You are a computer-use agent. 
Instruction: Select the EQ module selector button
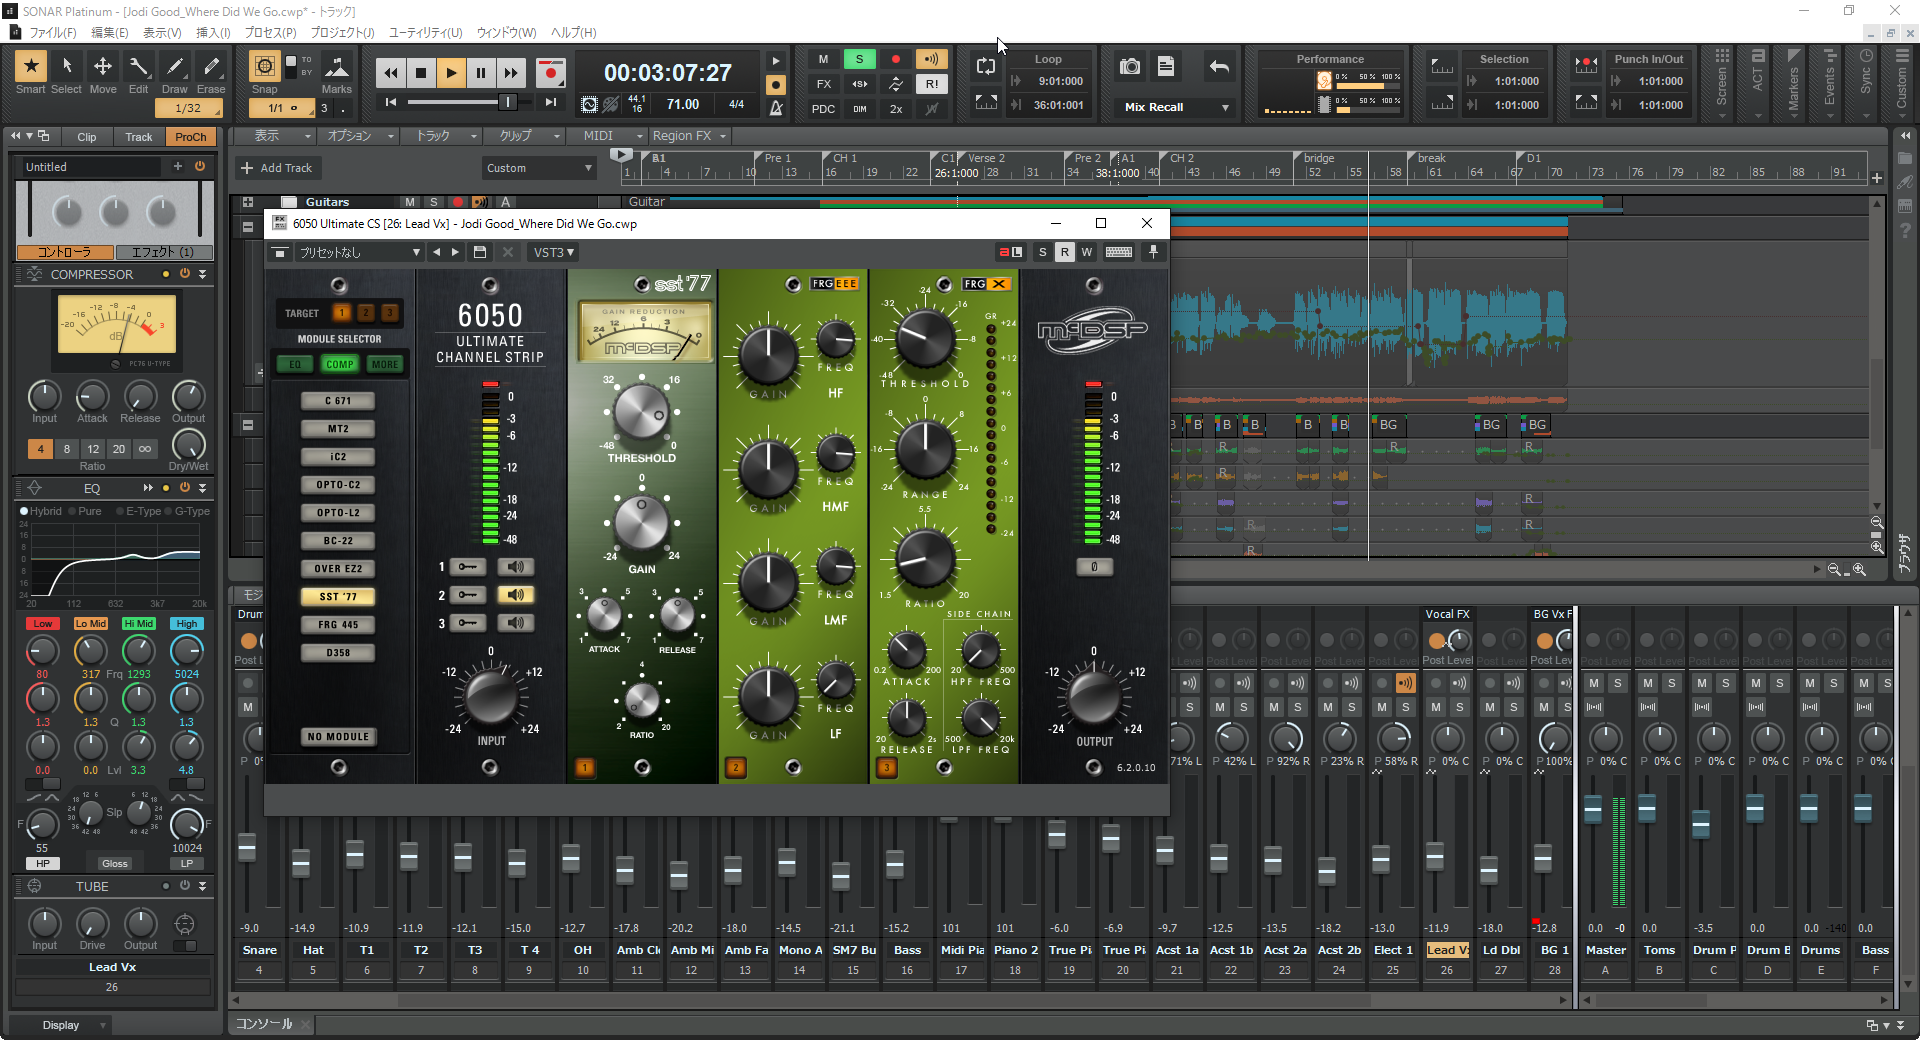pos(295,364)
